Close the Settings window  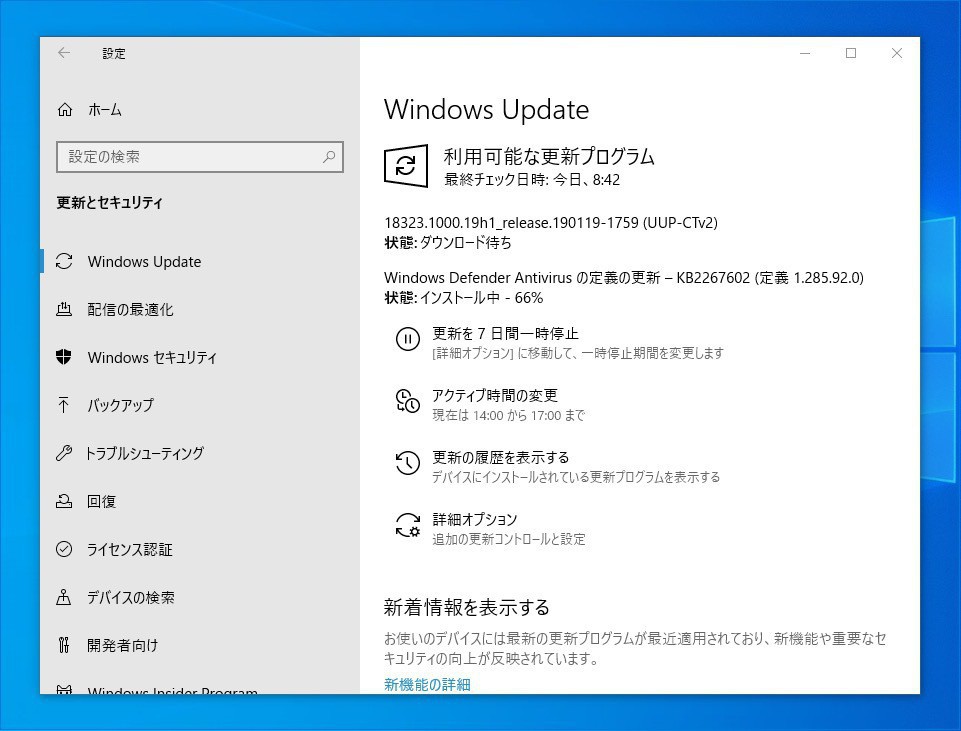coord(897,53)
